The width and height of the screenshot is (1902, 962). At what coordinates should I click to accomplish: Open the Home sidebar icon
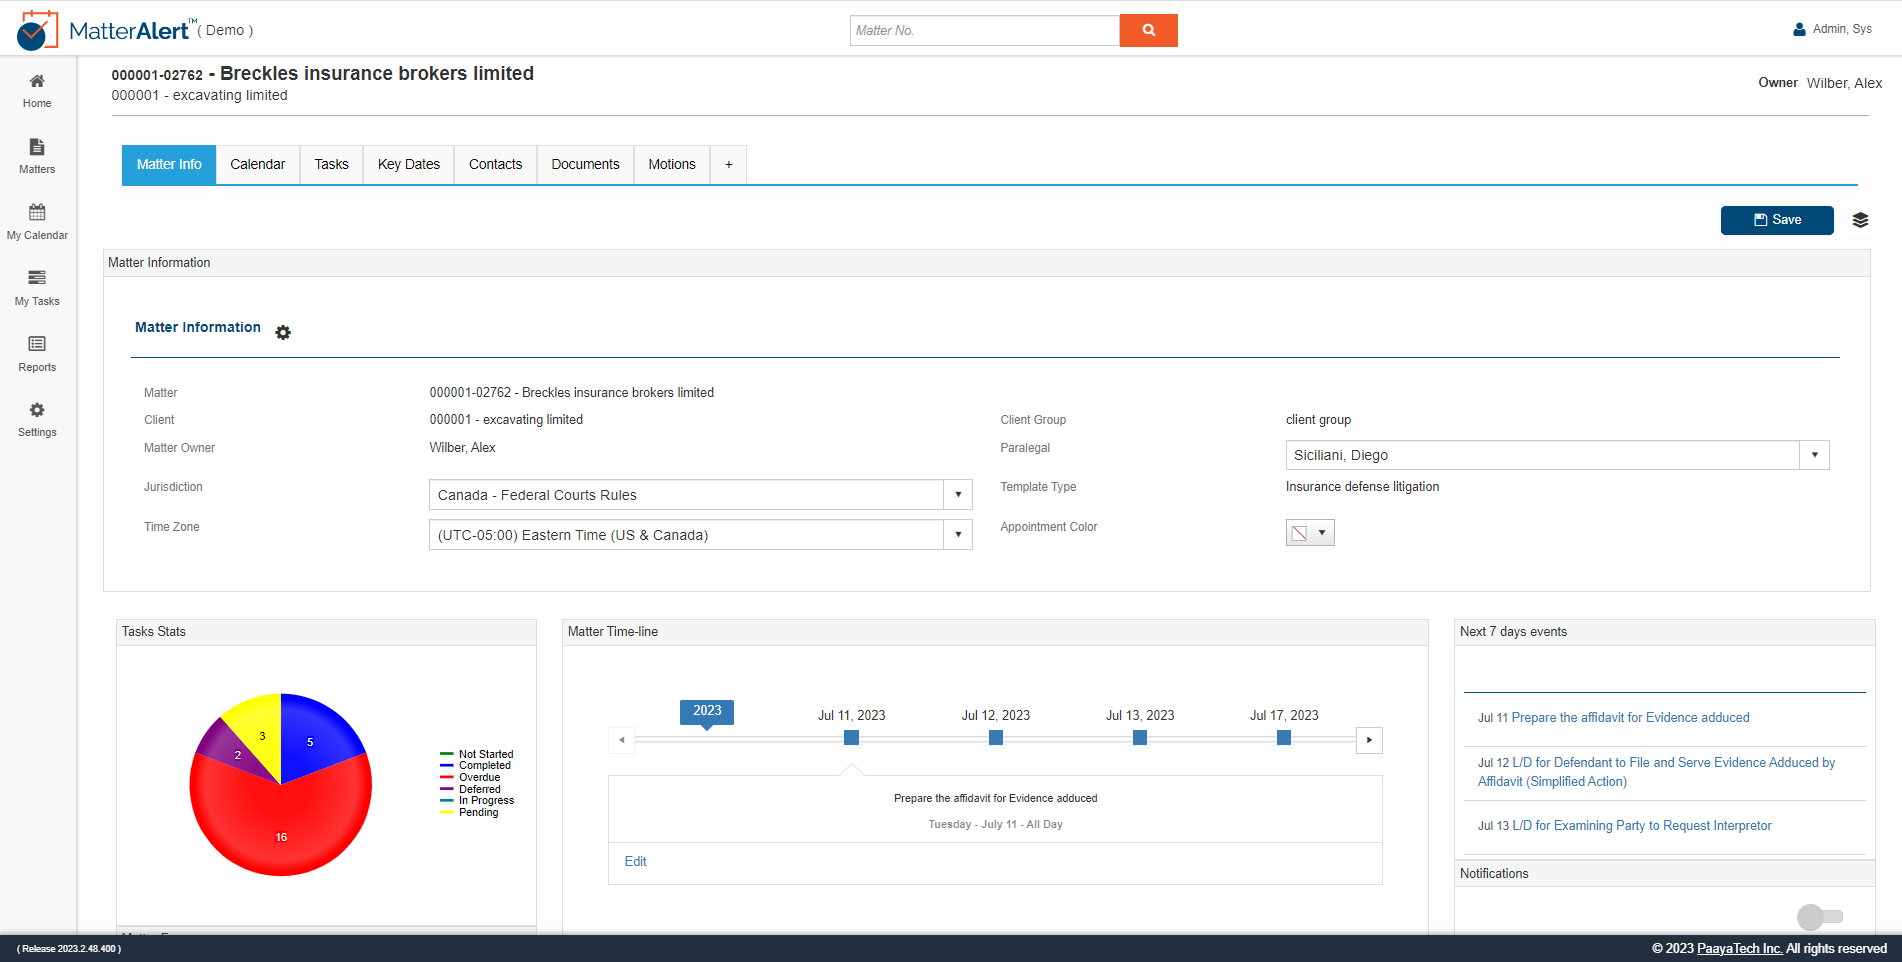(x=36, y=90)
